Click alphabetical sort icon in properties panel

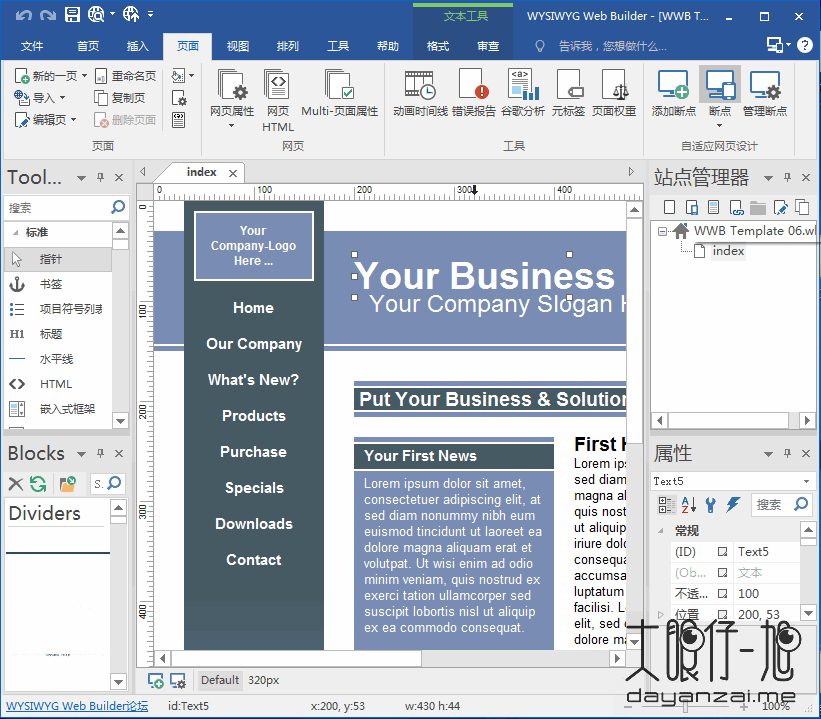(689, 504)
